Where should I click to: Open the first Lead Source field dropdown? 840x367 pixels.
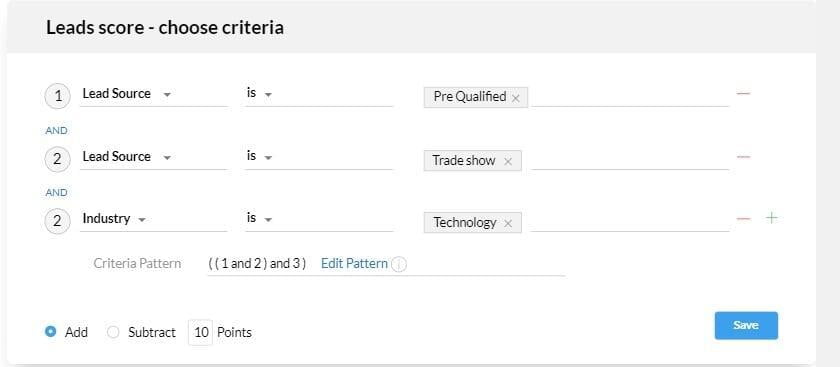click(153, 94)
